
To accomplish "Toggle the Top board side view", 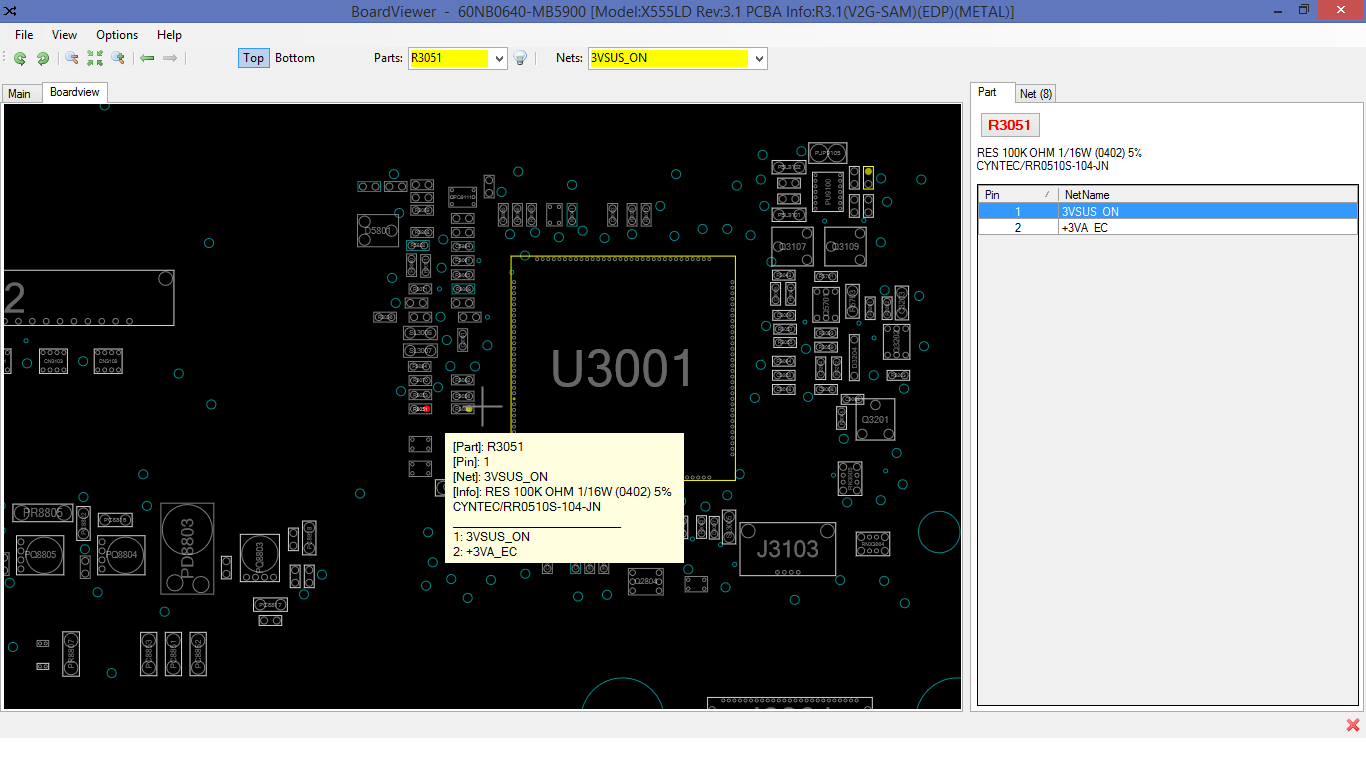I will [x=253, y=58].
